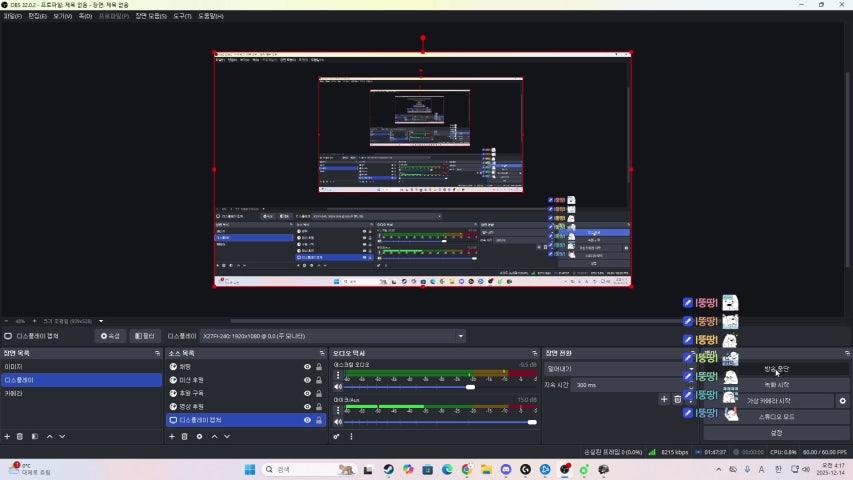
Task: Add a new source with the plus icon
Action: coord(171,436)
